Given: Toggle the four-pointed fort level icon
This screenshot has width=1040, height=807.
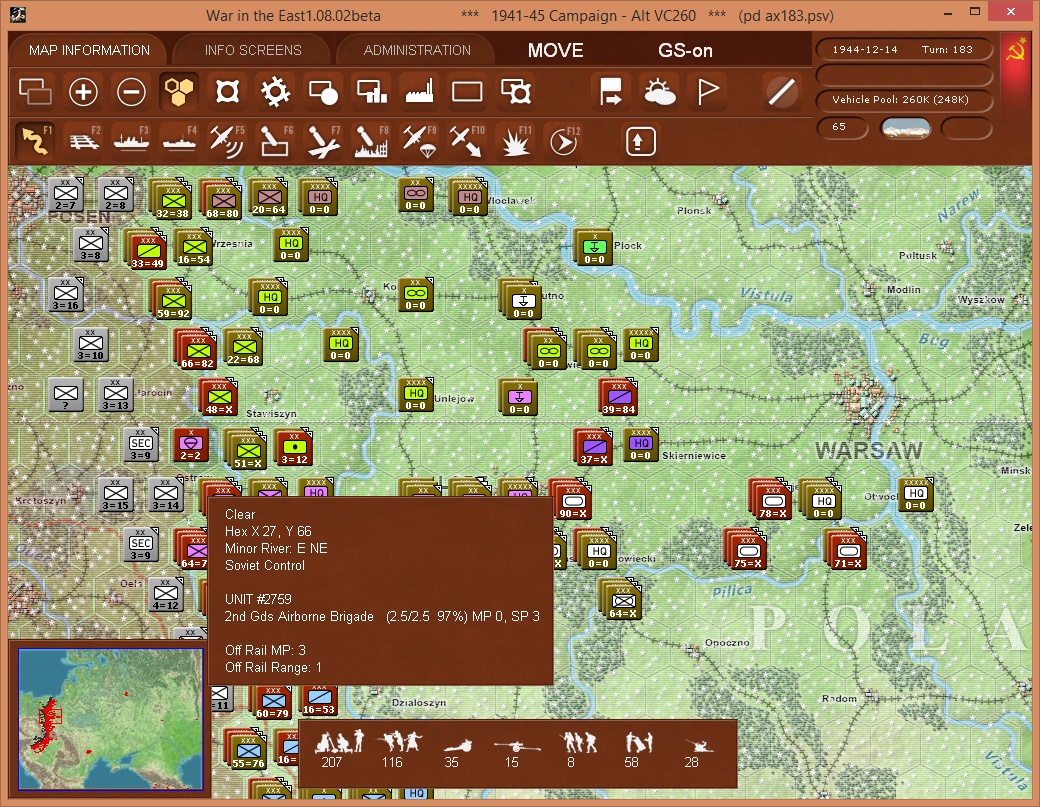Looking at the screenshot, I should tap(227, 92).
